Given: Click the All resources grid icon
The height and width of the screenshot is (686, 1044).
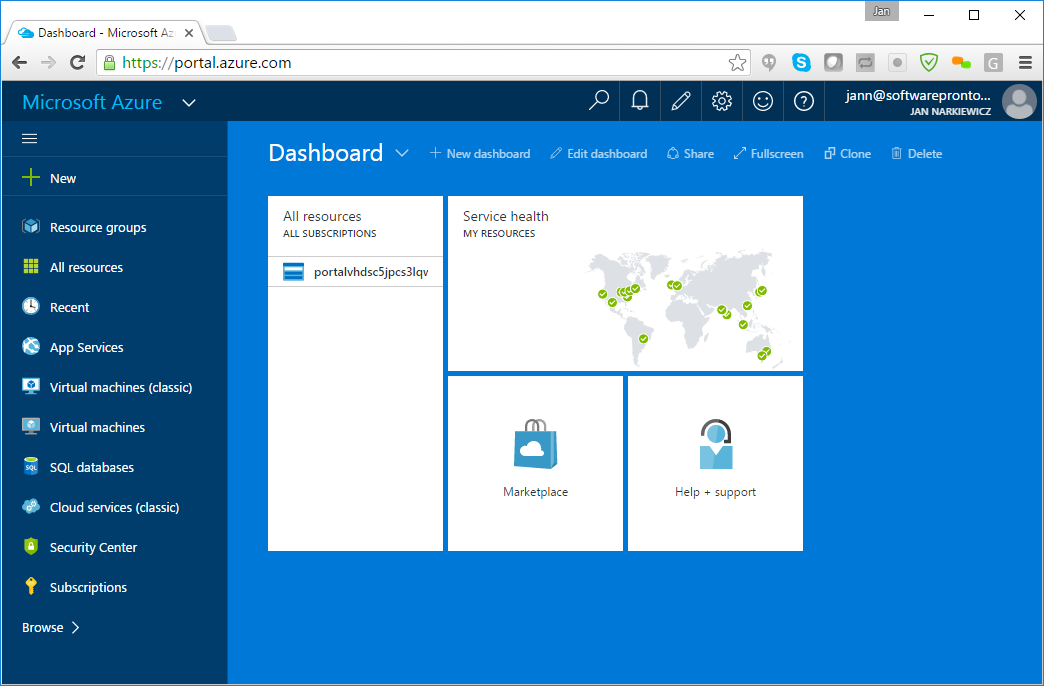Looking at the screenshot, I should pos(31,266).
